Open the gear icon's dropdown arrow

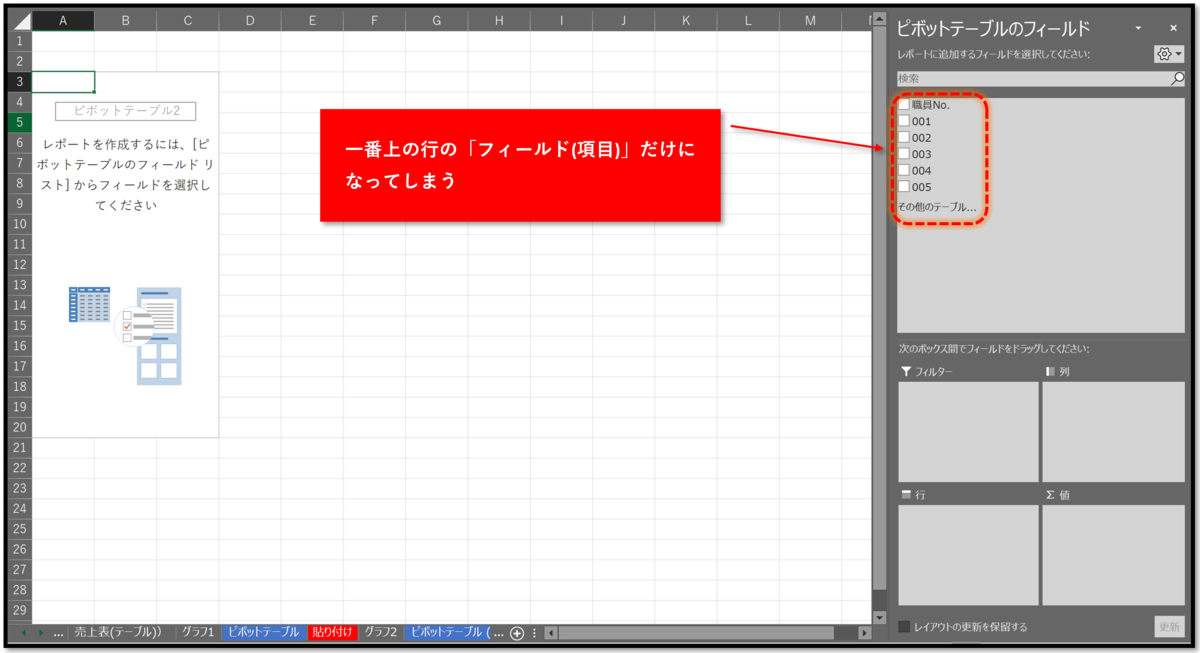(1179, 52)
